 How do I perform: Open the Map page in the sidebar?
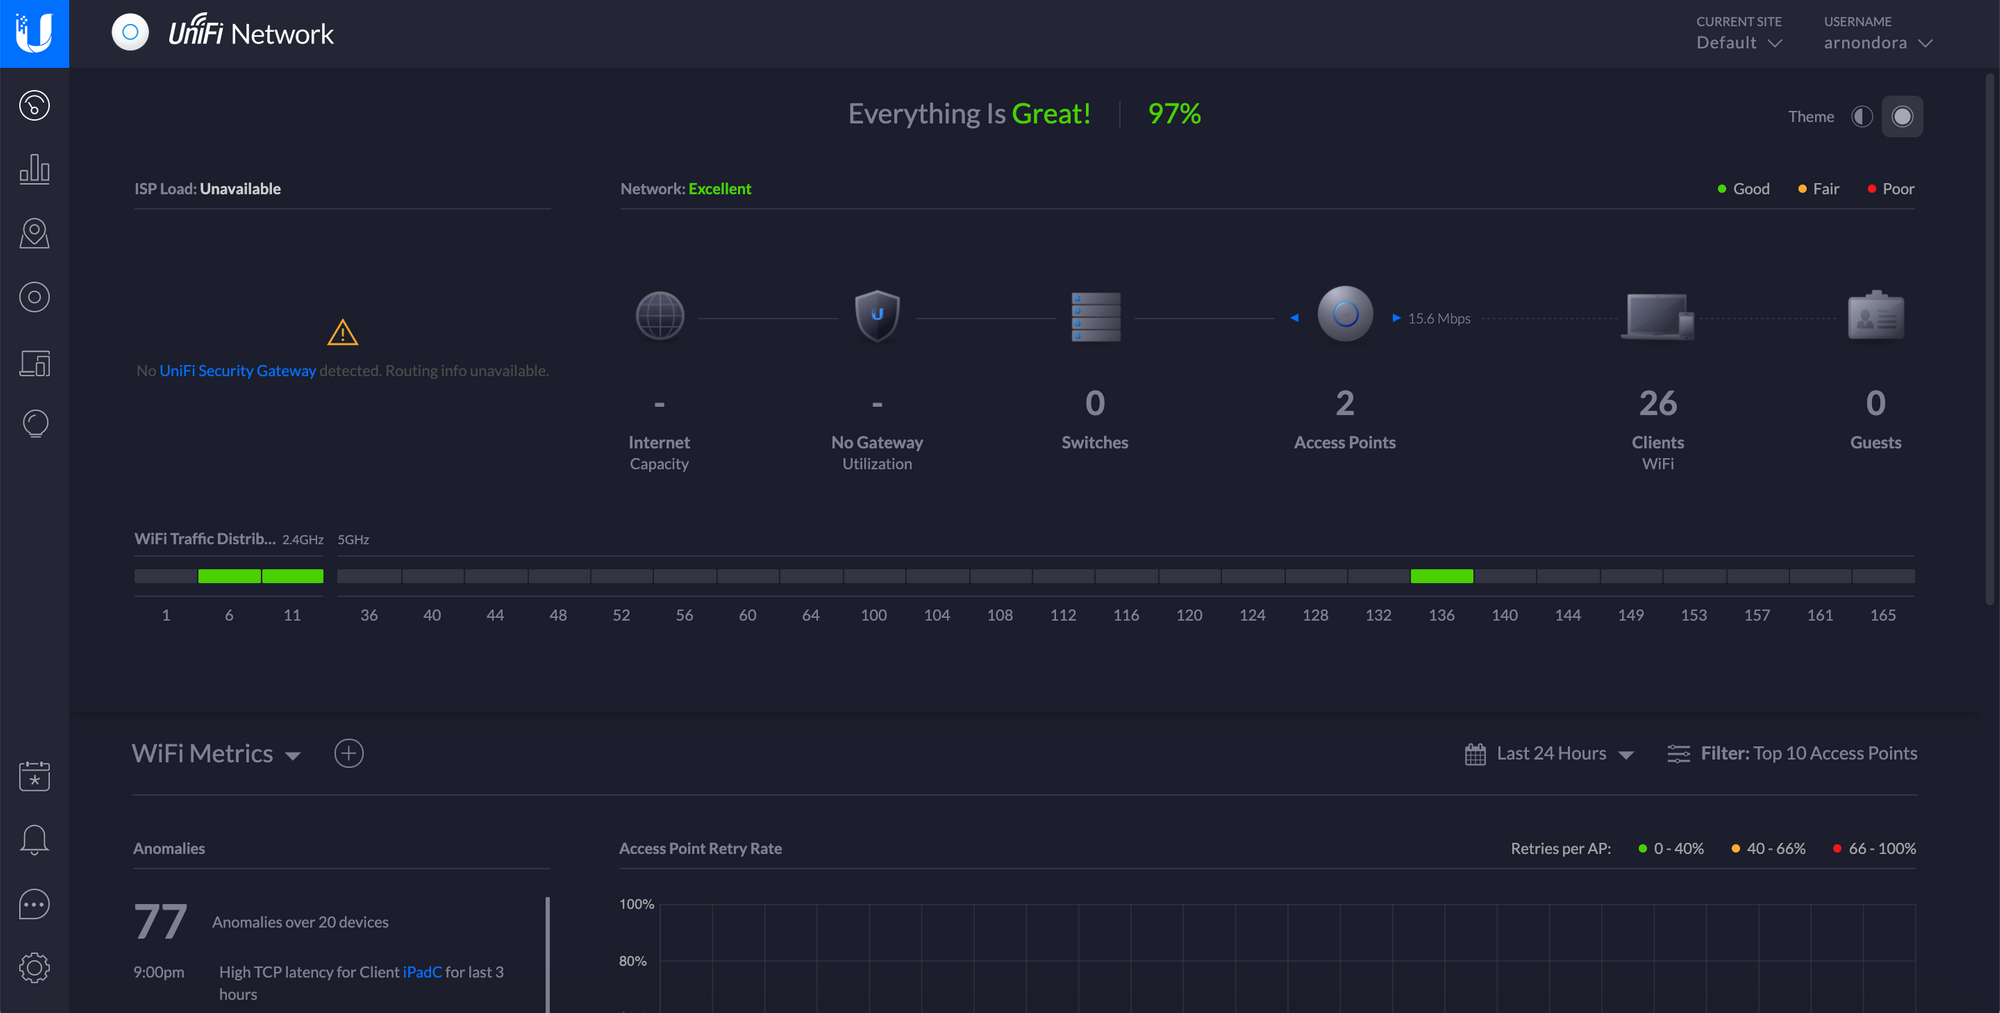click(x=34, y=233)
